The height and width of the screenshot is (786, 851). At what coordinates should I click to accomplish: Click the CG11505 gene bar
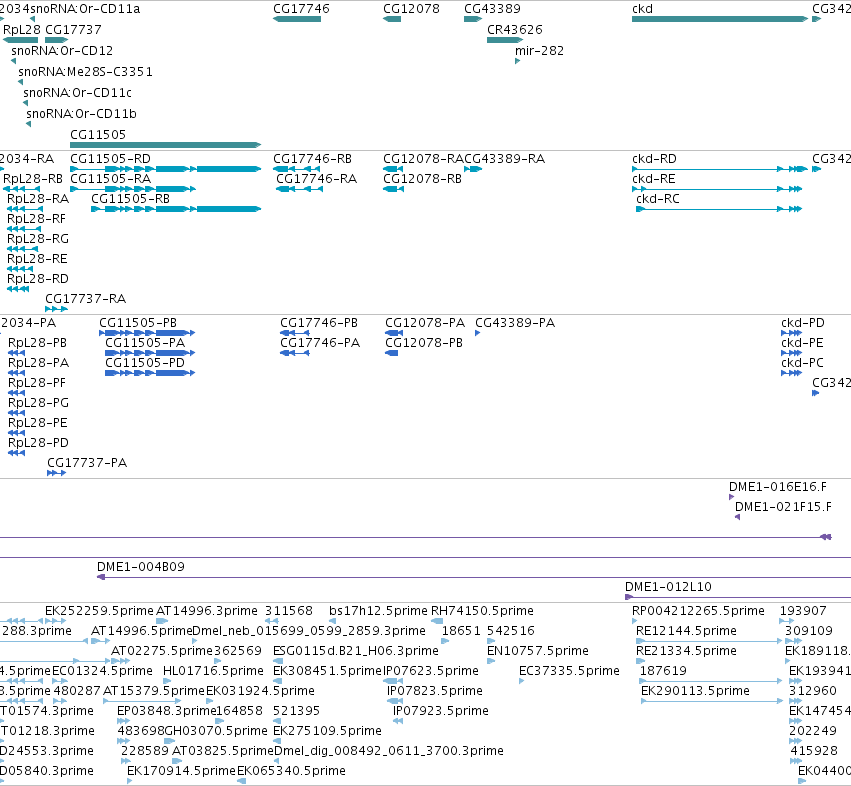click(x=166, y=145)
